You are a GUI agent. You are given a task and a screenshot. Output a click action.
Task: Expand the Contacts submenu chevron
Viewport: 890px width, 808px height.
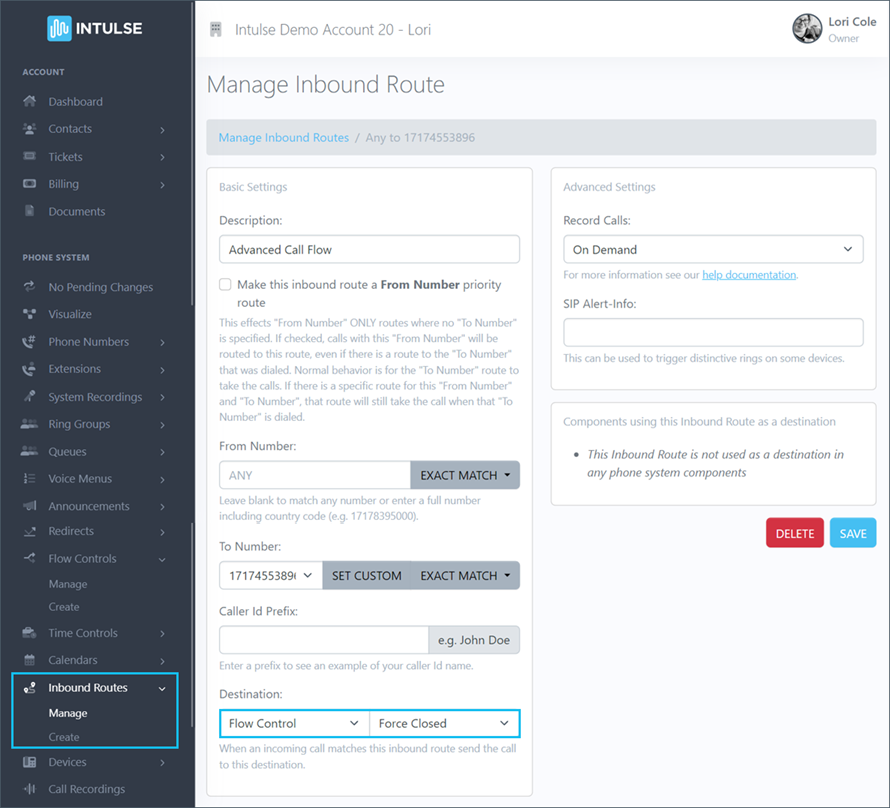pos(162,130)
